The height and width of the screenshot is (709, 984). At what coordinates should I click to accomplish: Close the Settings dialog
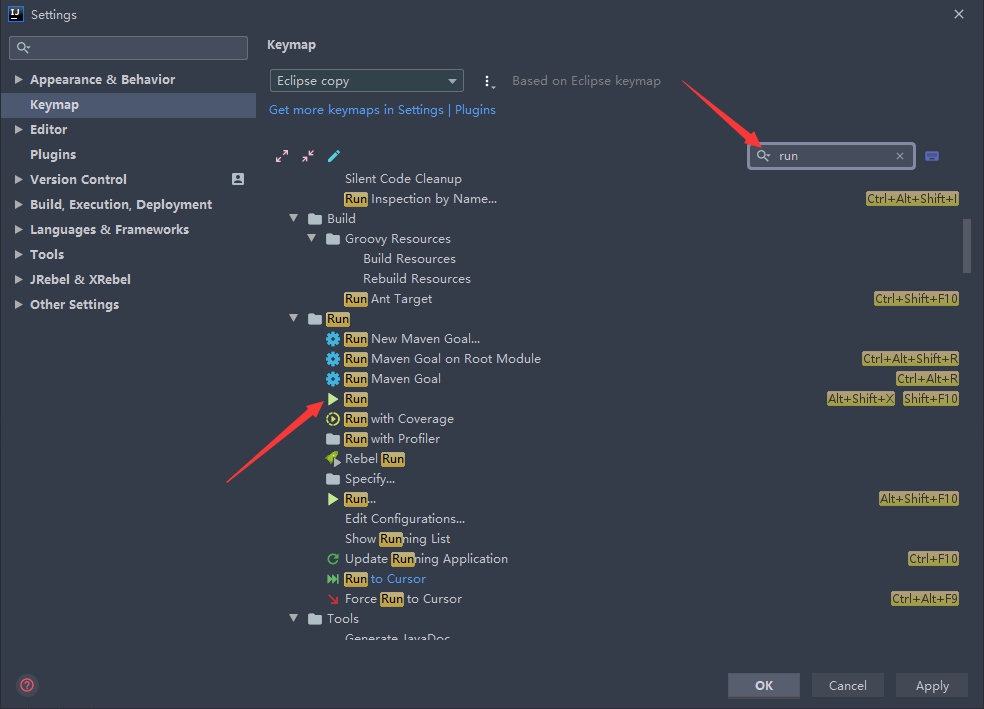click(x=959, y=14)
